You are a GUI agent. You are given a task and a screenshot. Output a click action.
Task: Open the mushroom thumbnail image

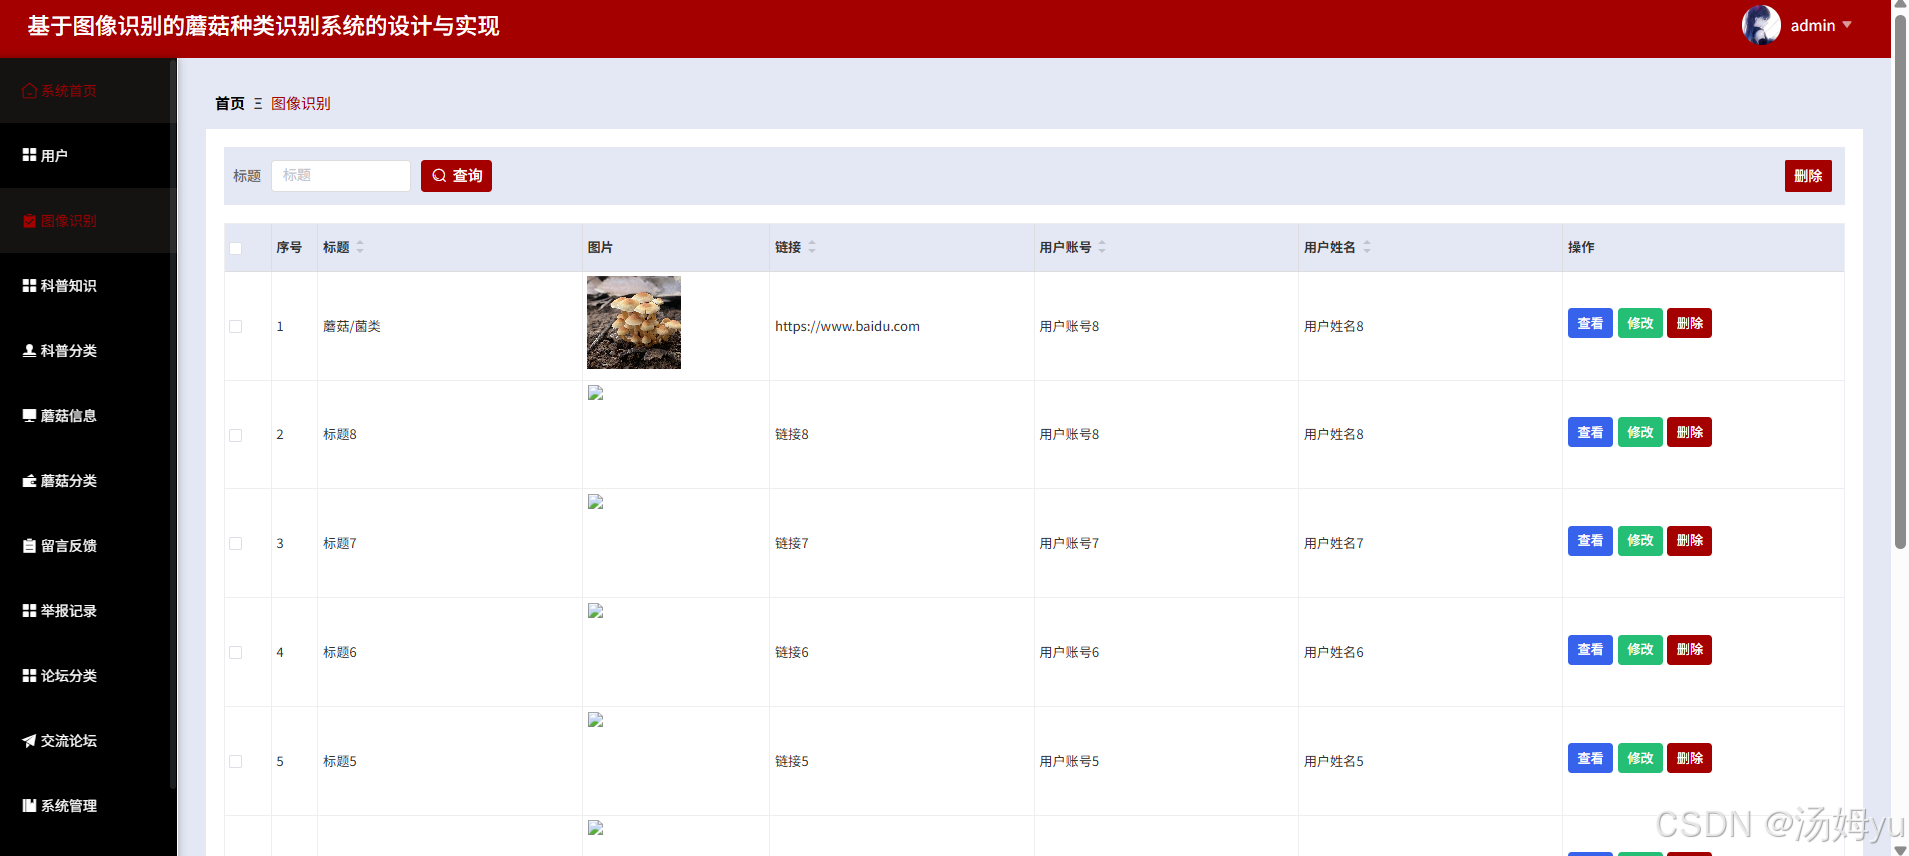pyautogui.click(x=634, y=323)
